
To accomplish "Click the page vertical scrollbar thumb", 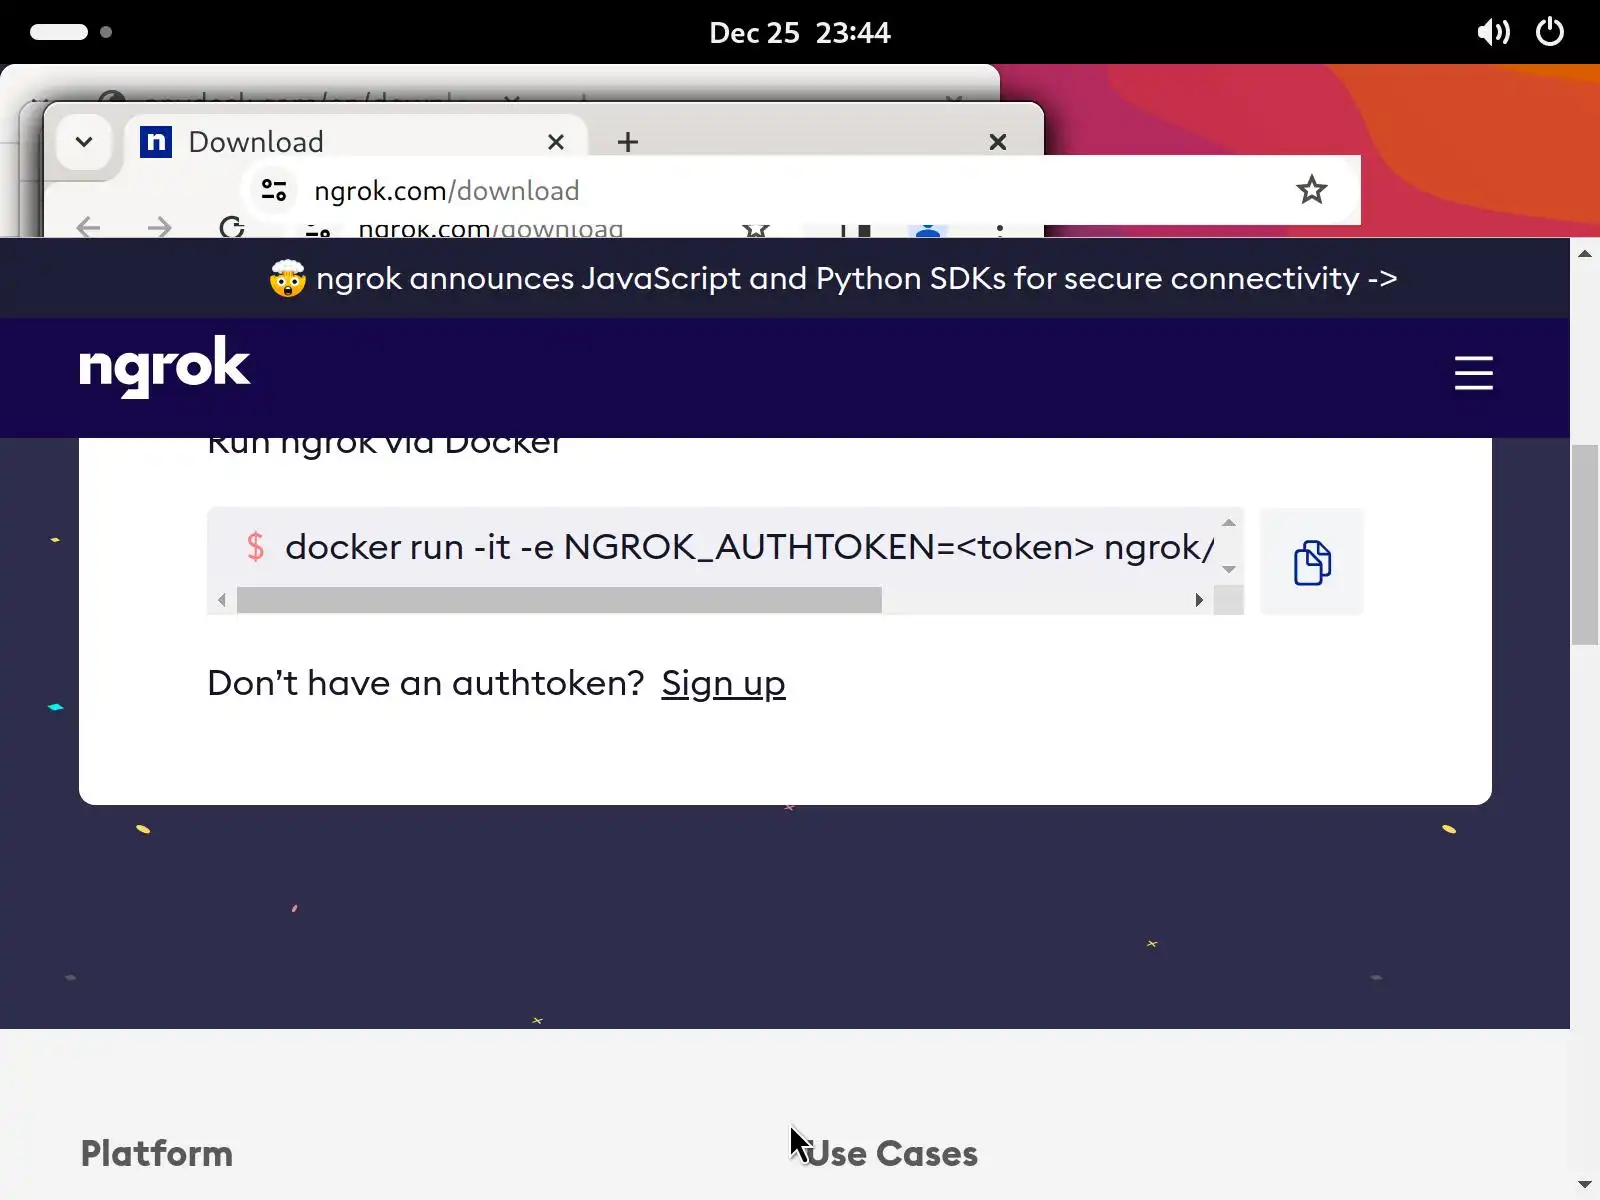I will (x=1585, y=545).
